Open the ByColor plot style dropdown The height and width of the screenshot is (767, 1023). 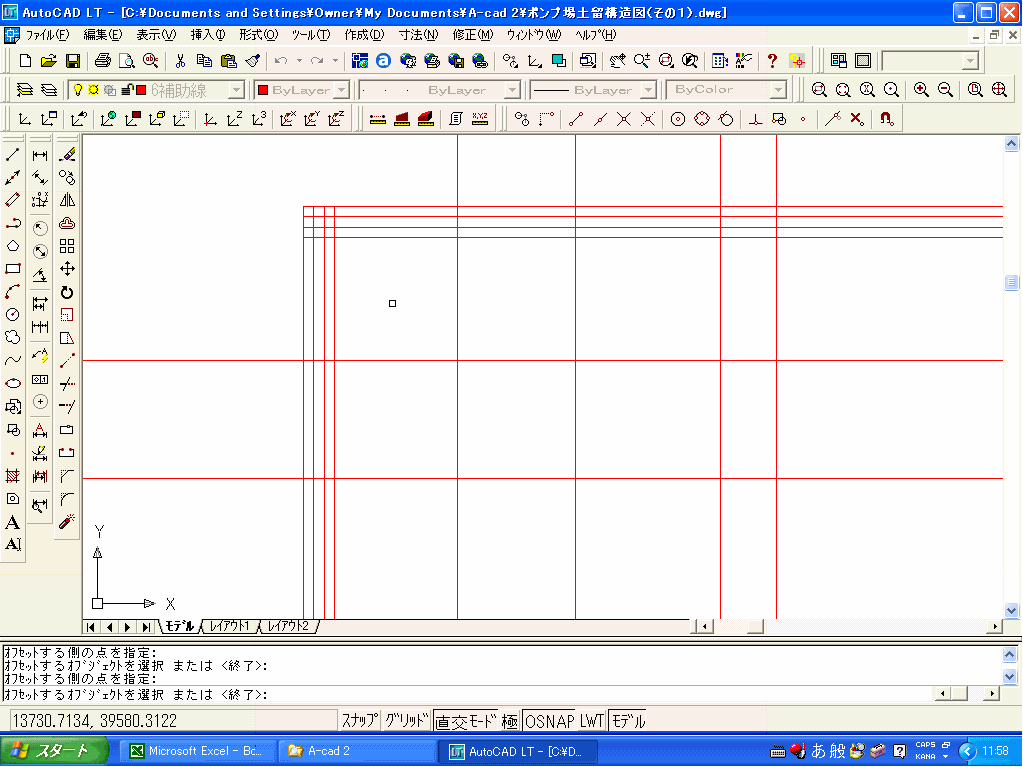778,90
